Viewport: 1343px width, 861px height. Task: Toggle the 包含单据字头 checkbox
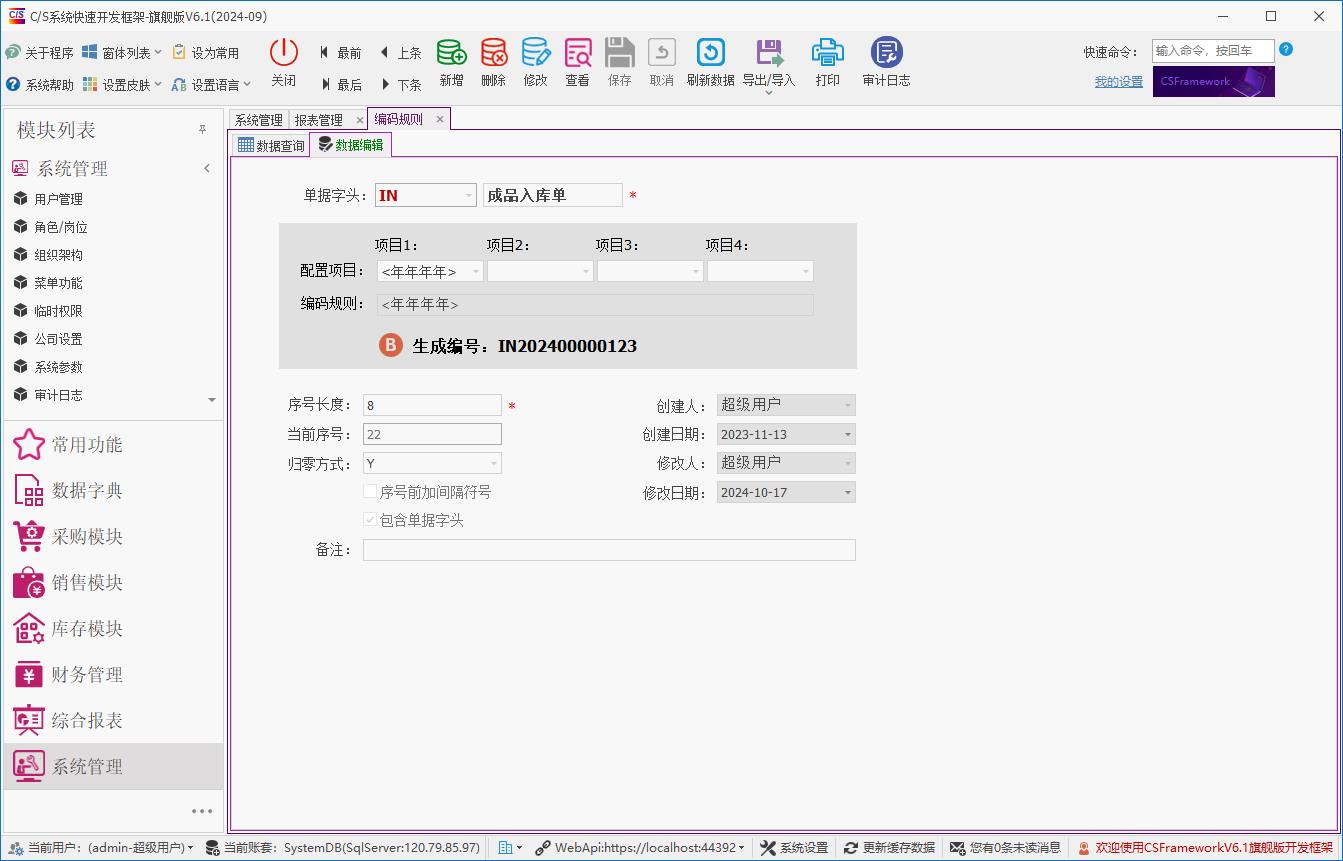coord(370,519)
